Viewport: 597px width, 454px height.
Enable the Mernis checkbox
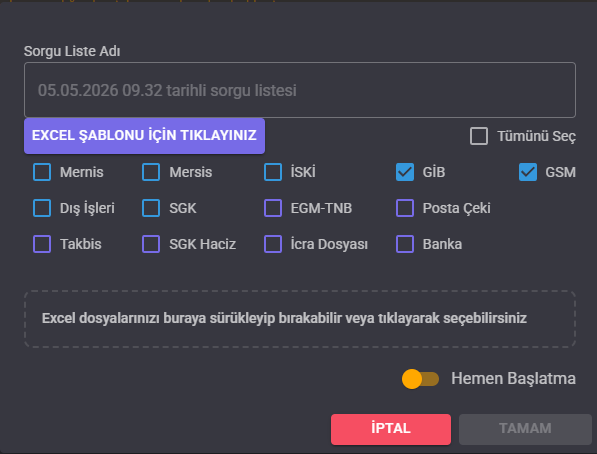(42, 172)
